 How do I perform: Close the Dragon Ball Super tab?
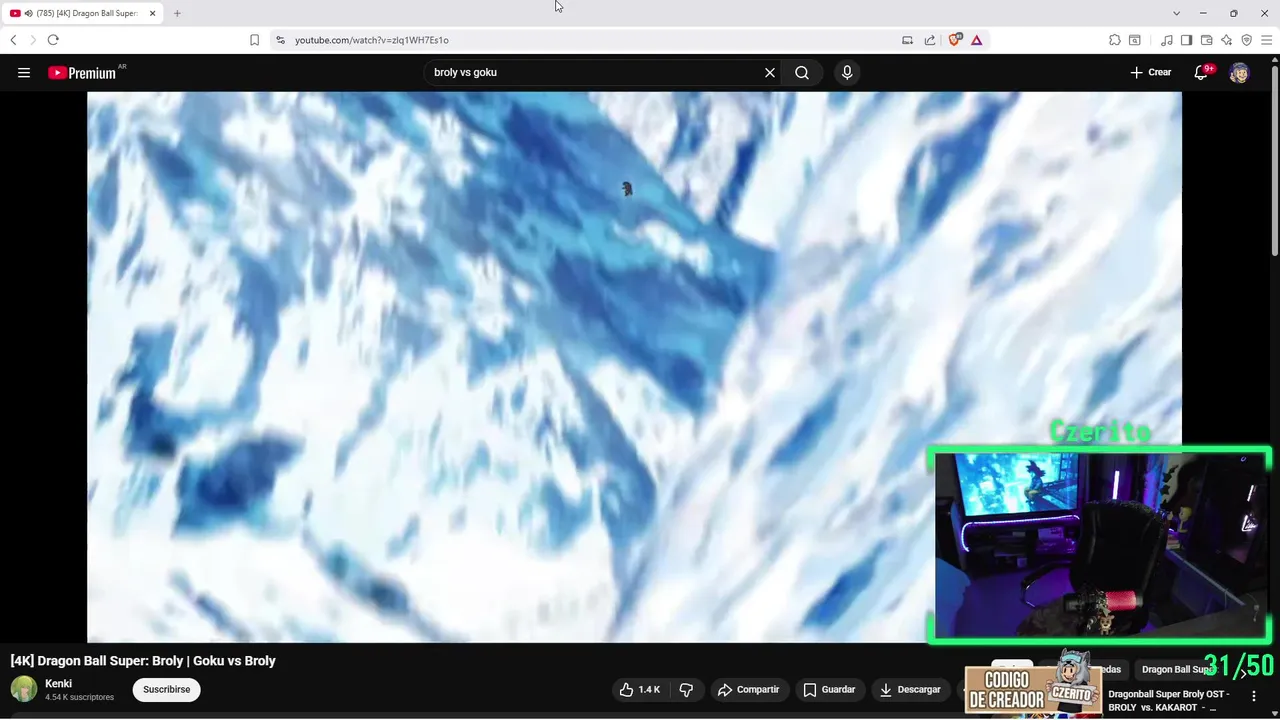click(x=153, y=13)
